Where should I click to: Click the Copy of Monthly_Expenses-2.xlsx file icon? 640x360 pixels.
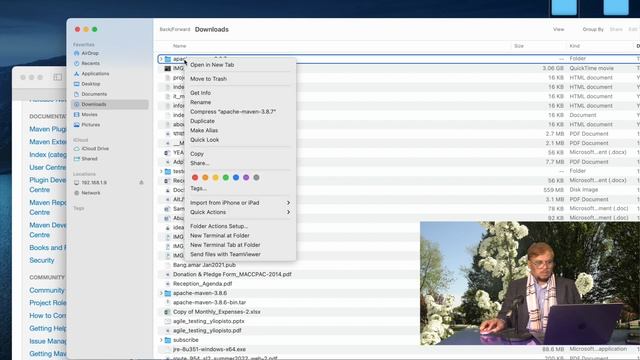167,312
